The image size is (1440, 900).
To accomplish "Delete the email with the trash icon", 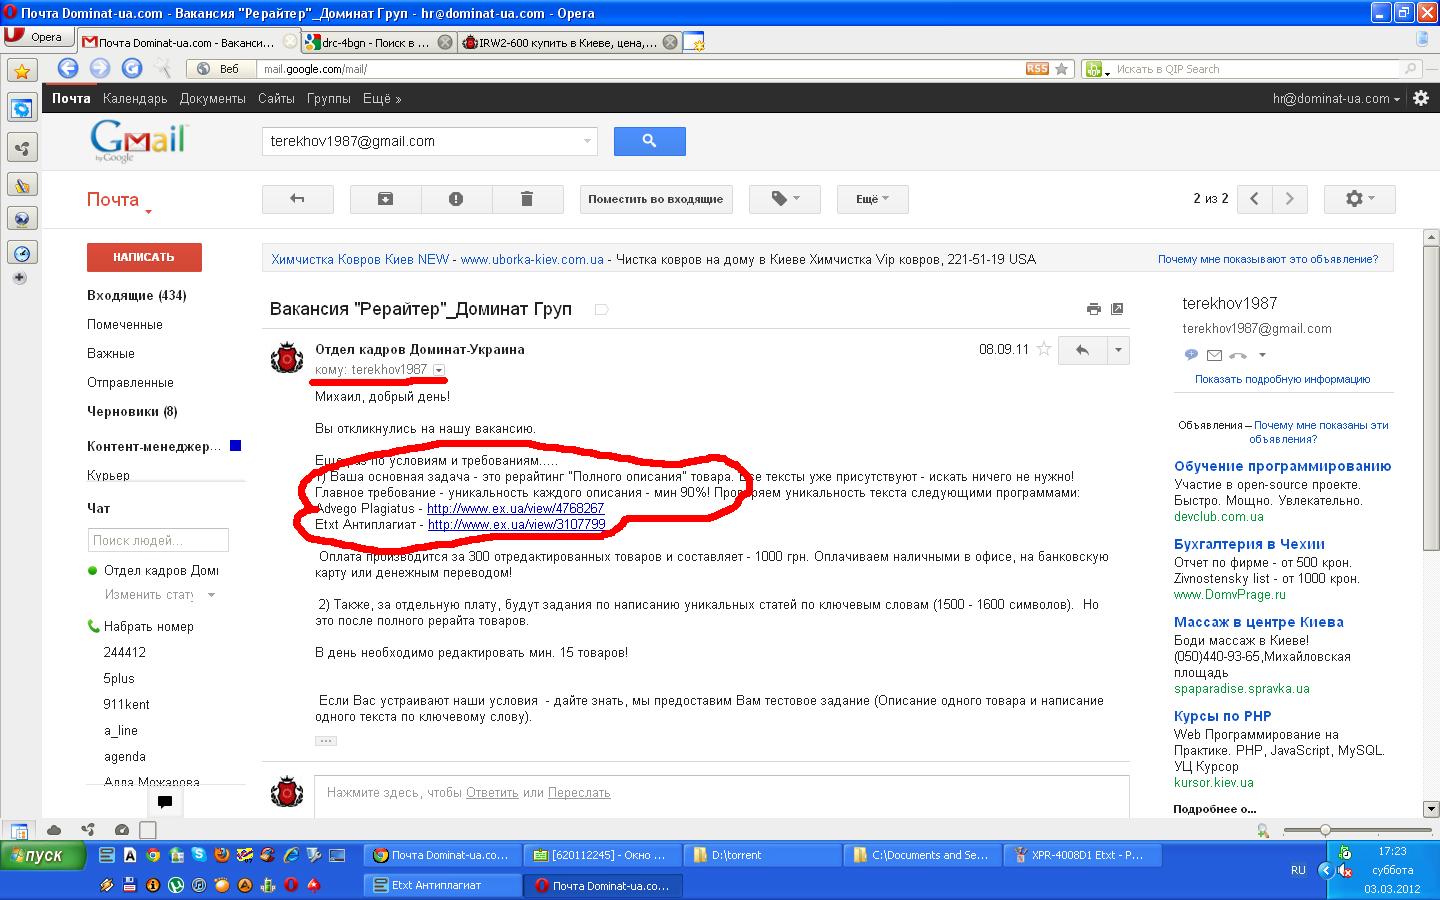I will (x=527, y=199).
